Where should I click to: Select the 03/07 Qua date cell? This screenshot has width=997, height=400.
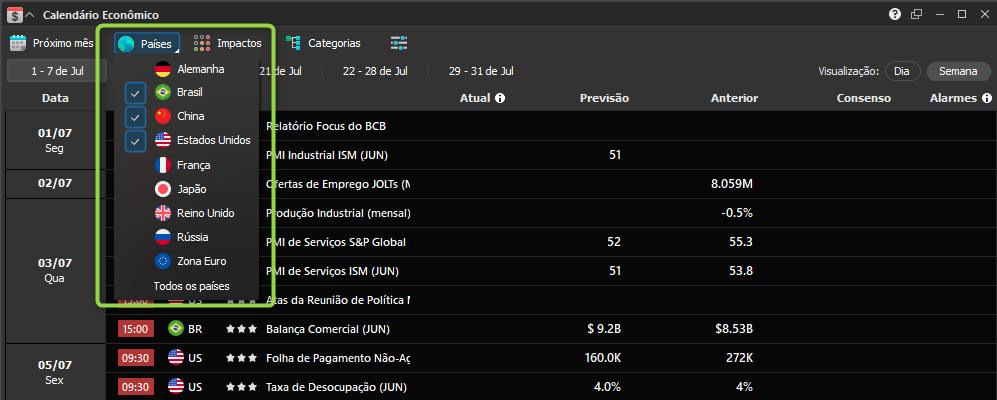[x=55, y=270]
